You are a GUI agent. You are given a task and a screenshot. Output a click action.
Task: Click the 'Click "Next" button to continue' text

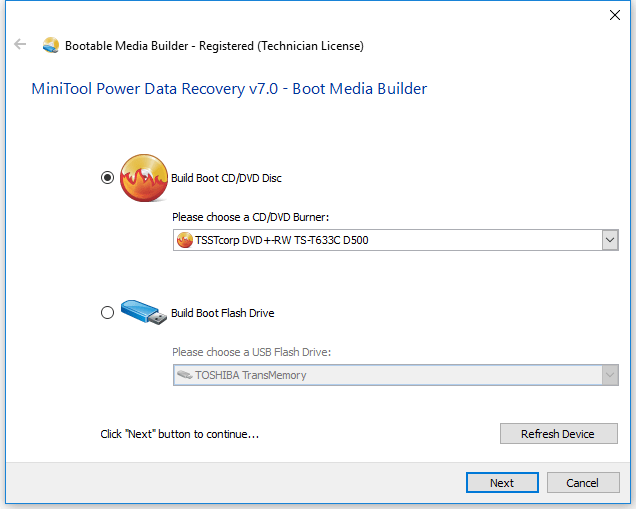click(179, 434)
